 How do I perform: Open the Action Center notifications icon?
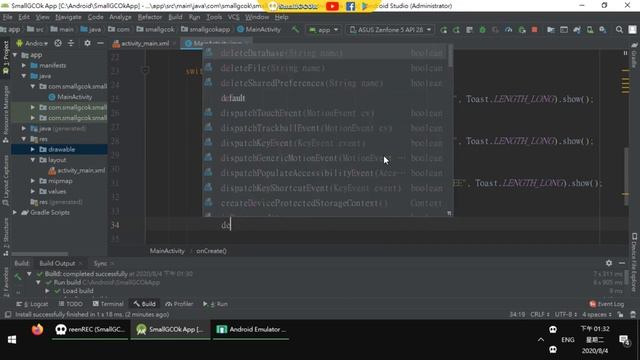[x=624, y=340]
